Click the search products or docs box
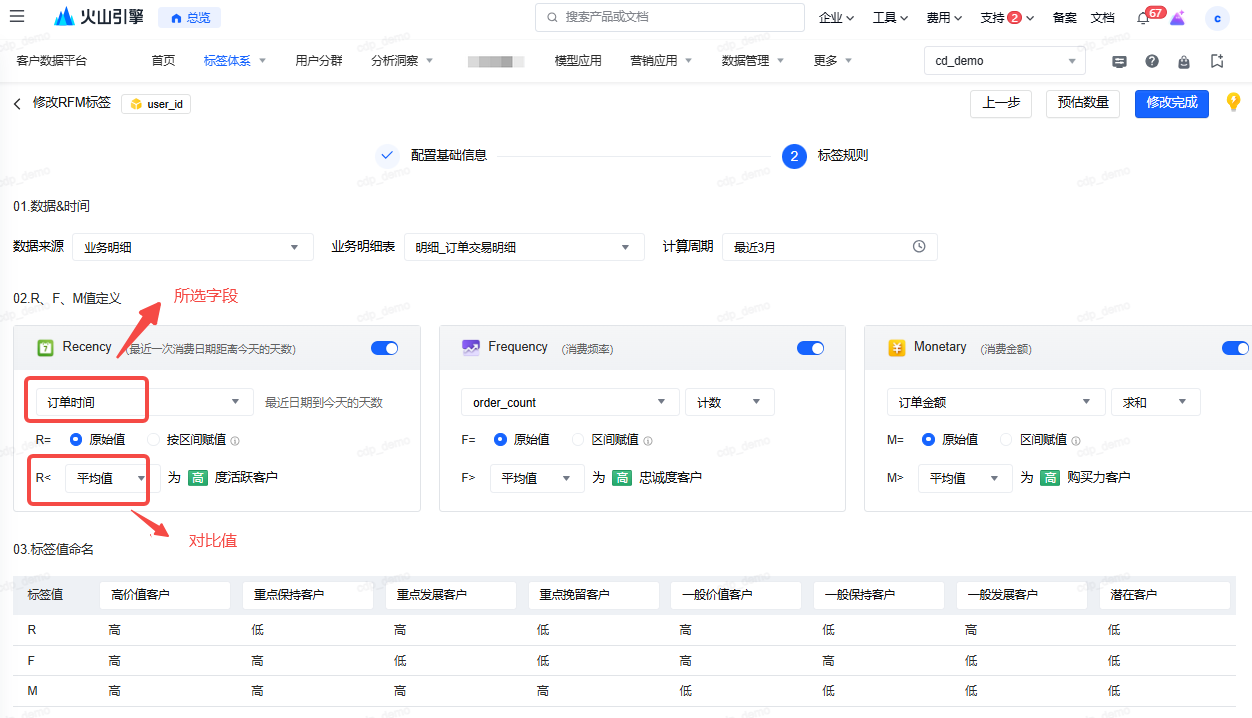Image resolution: width=1252 pixels, height=718 pixels. coord(670,17)
